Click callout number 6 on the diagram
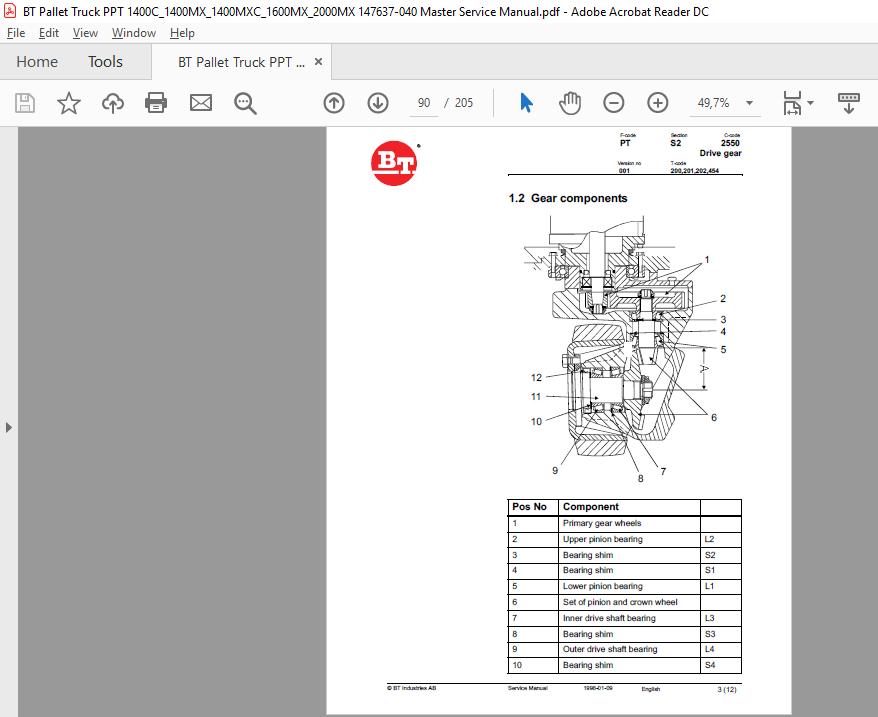This screenshot has height=717, width=878. pos(714,417)
